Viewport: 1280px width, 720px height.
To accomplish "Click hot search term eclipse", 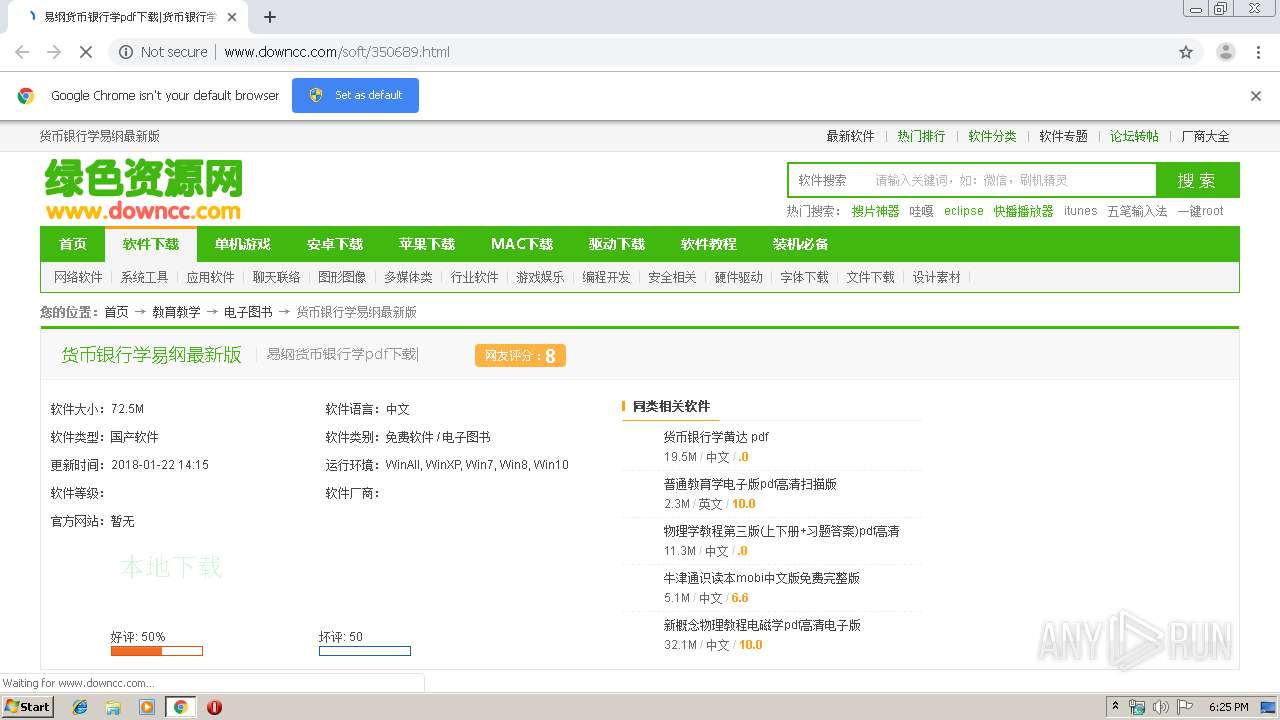I will [x=963, y=211].
